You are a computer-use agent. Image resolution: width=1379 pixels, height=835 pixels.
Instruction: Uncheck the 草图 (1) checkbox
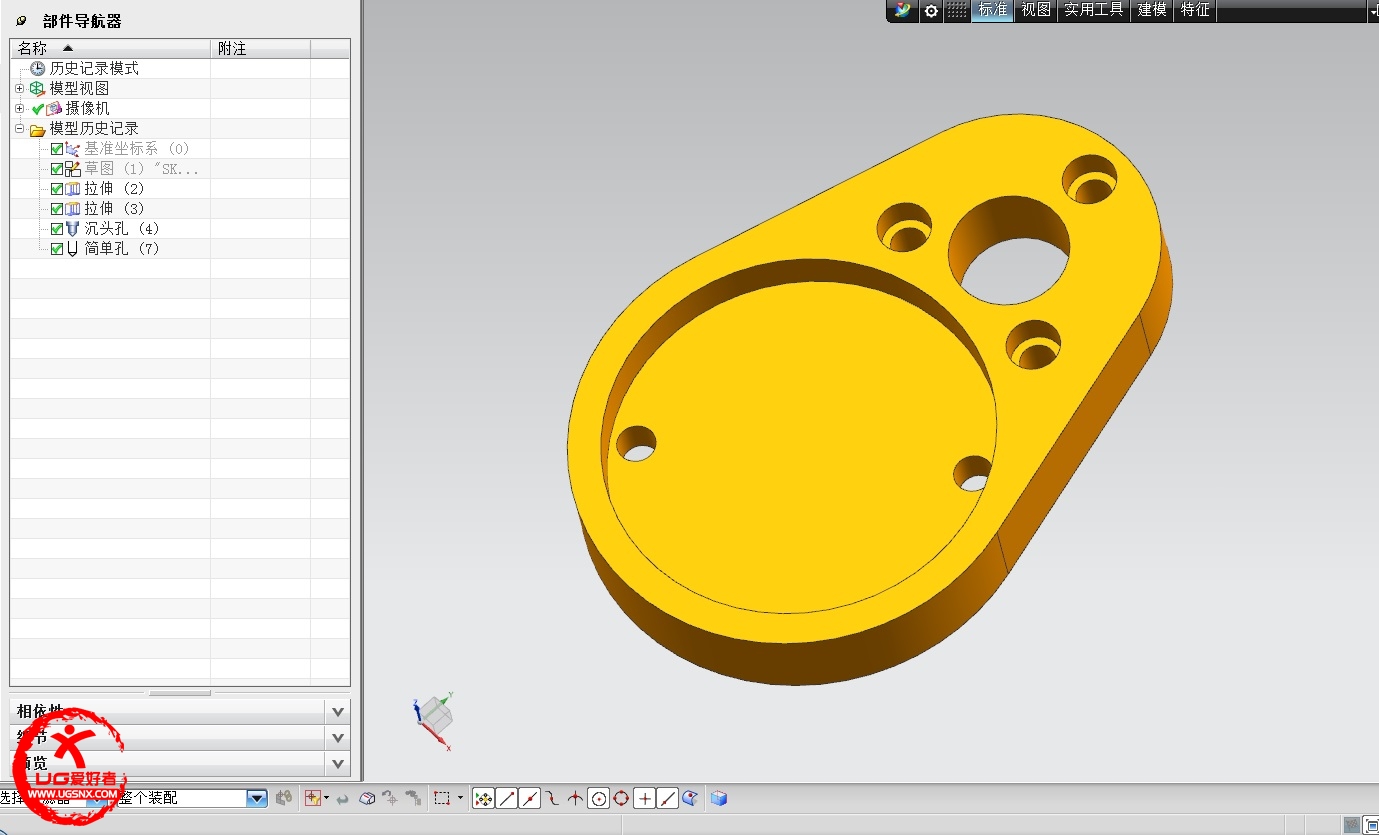pyautogui.click(x=57, y=169)
